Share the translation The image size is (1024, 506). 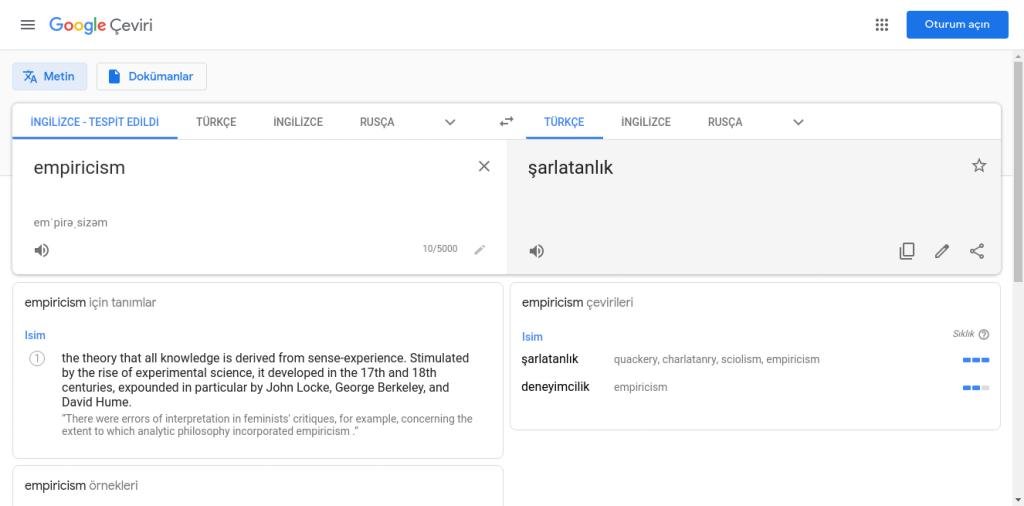977,251
